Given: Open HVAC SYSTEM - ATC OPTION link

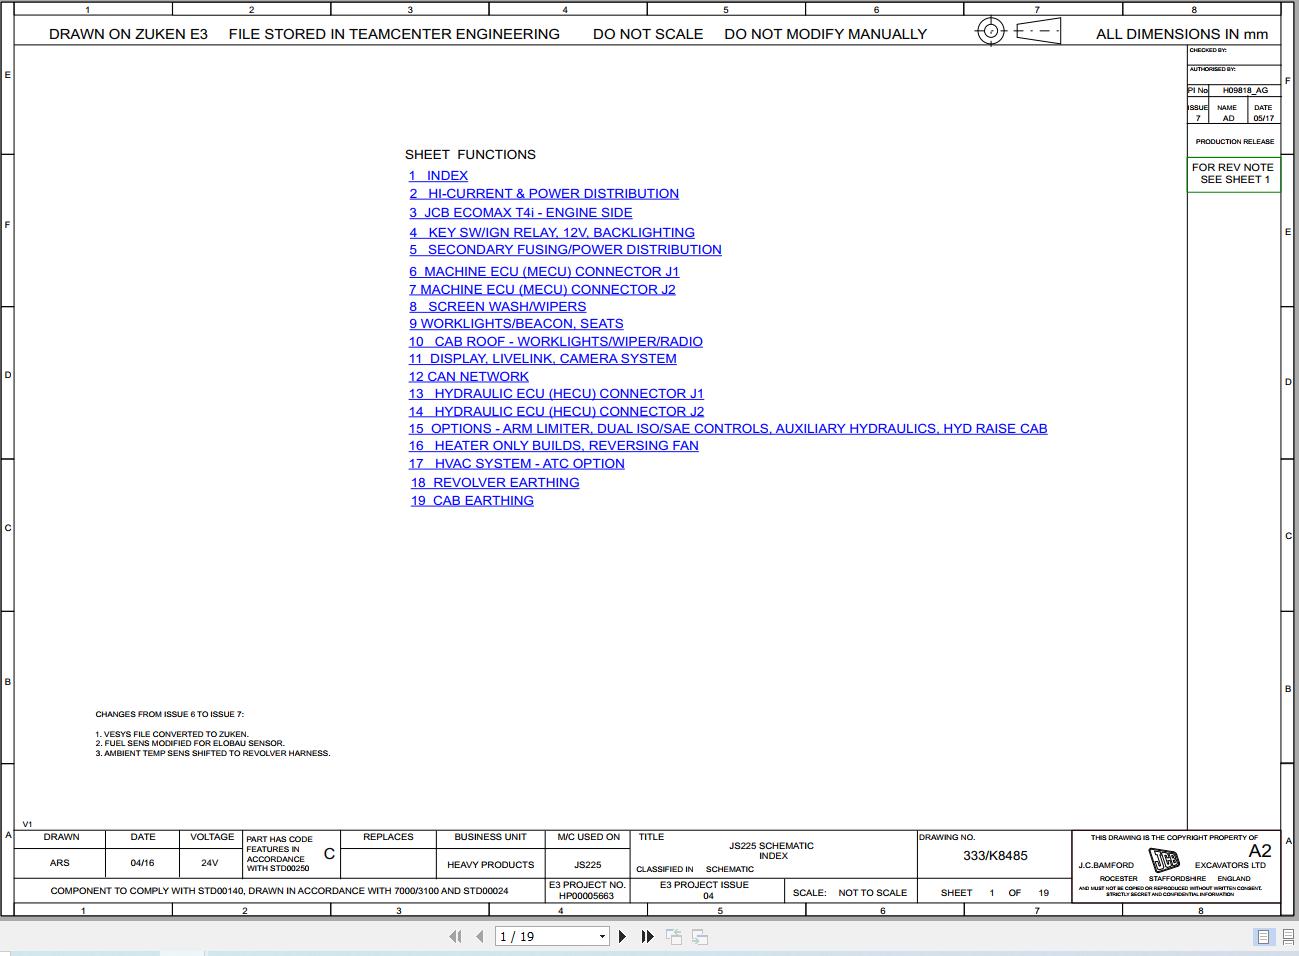Looking at the screenshot, I should [x=516, y=463].
